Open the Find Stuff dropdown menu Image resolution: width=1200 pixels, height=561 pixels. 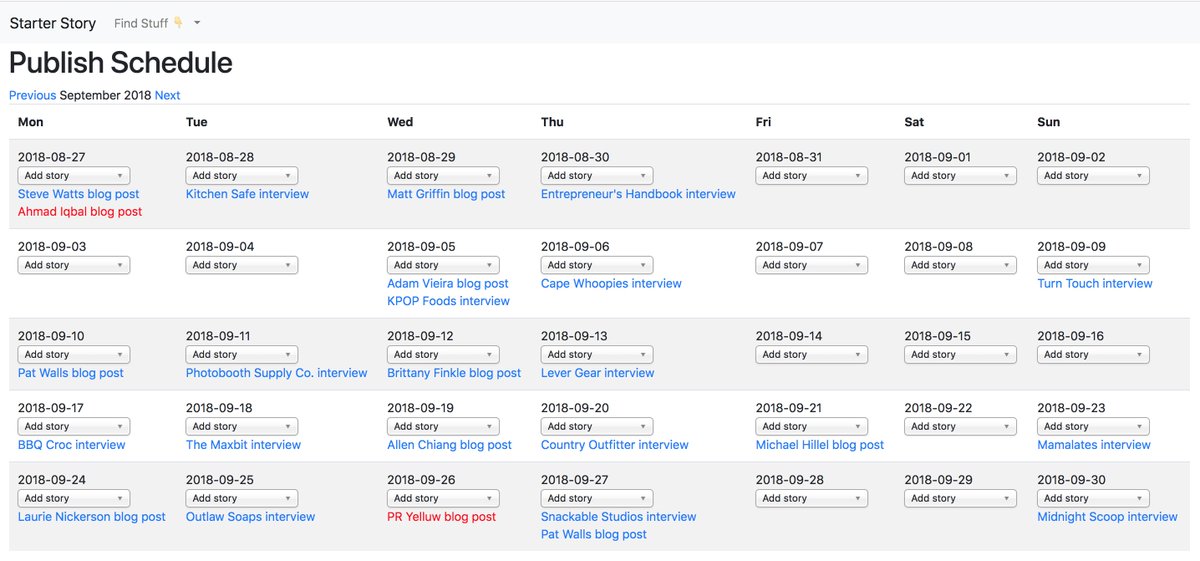pyautogui.click(x=157, y=23)
